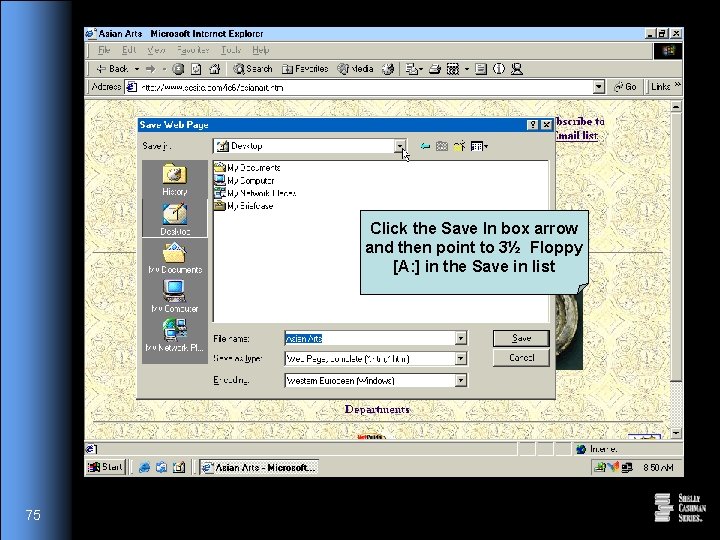Click My Documents shortcut in places bar

(175, 258)
